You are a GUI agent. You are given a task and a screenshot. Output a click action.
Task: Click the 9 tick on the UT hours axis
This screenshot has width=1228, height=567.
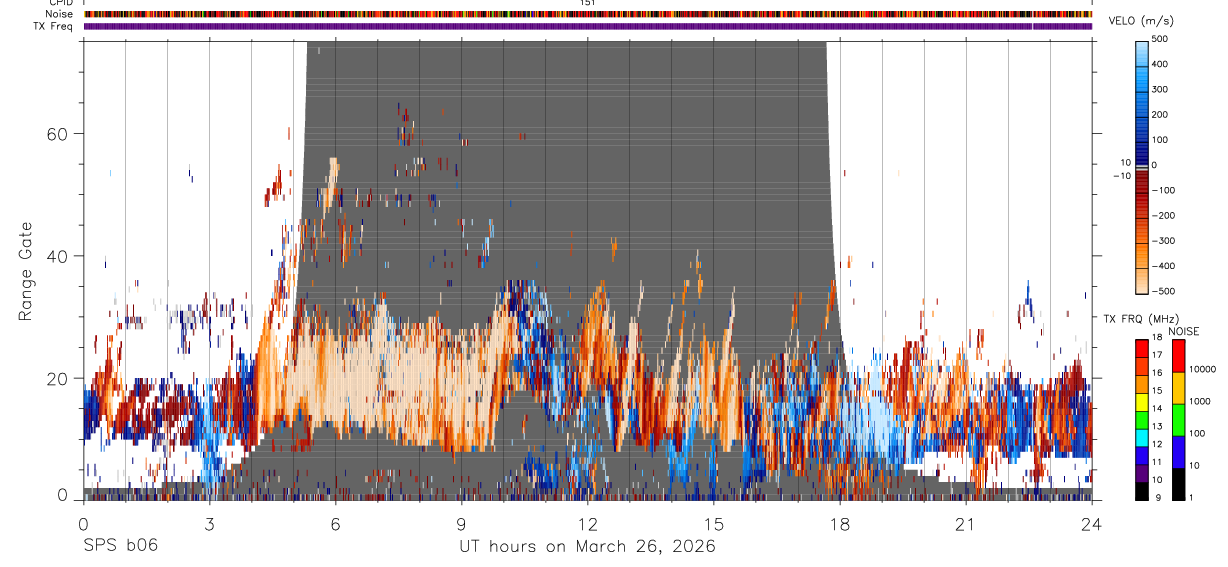point(461,524)
